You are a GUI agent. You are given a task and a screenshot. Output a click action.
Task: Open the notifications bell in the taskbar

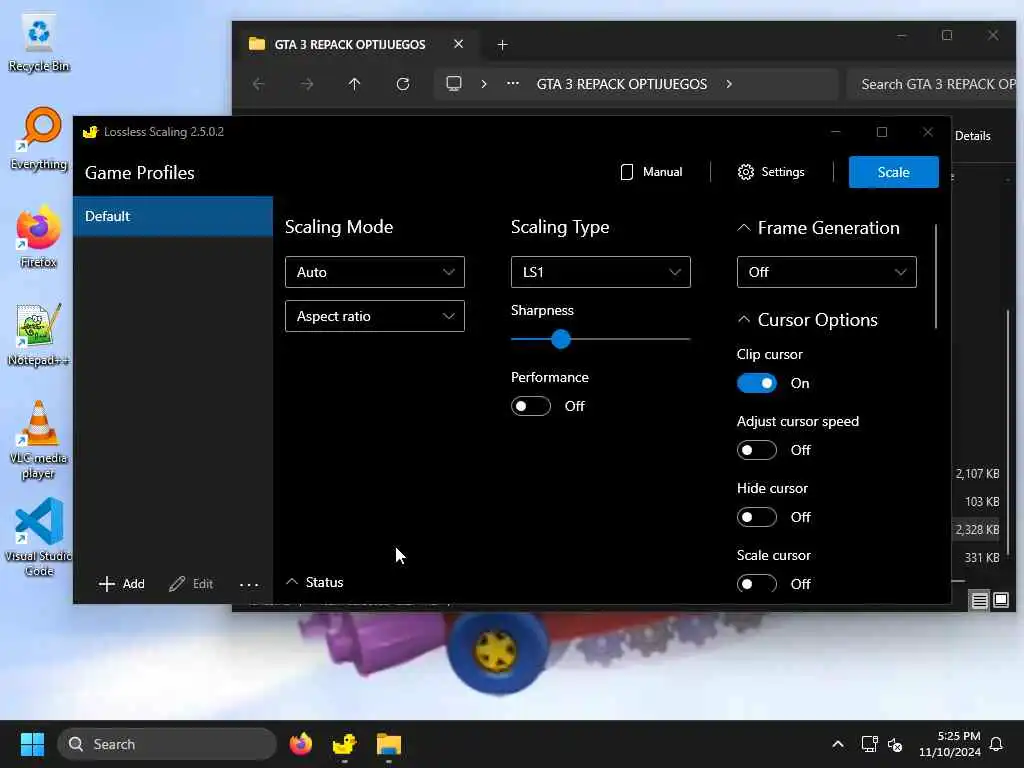click(x=997, y=744)
